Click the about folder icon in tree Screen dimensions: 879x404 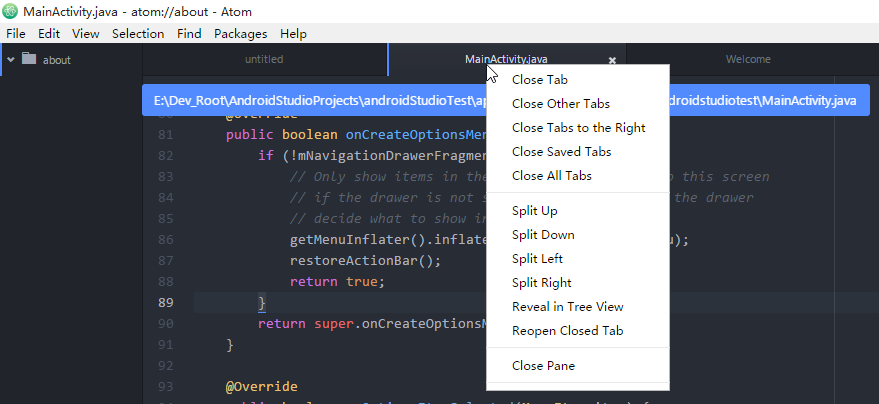(x=29, y=59)
